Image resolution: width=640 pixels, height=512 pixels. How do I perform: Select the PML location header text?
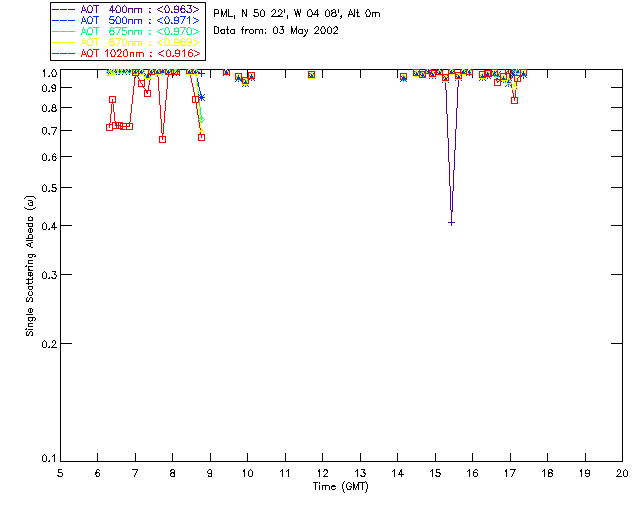pyautogui.click(x=297, y=14)
